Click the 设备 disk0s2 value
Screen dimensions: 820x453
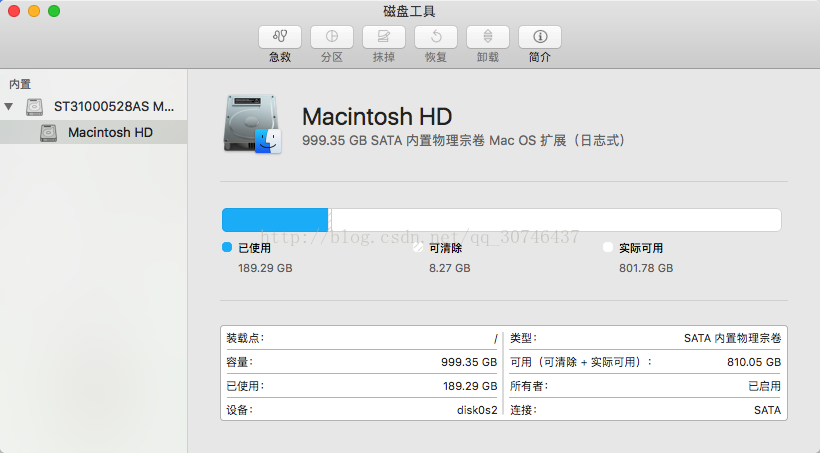tap(477, 410)
